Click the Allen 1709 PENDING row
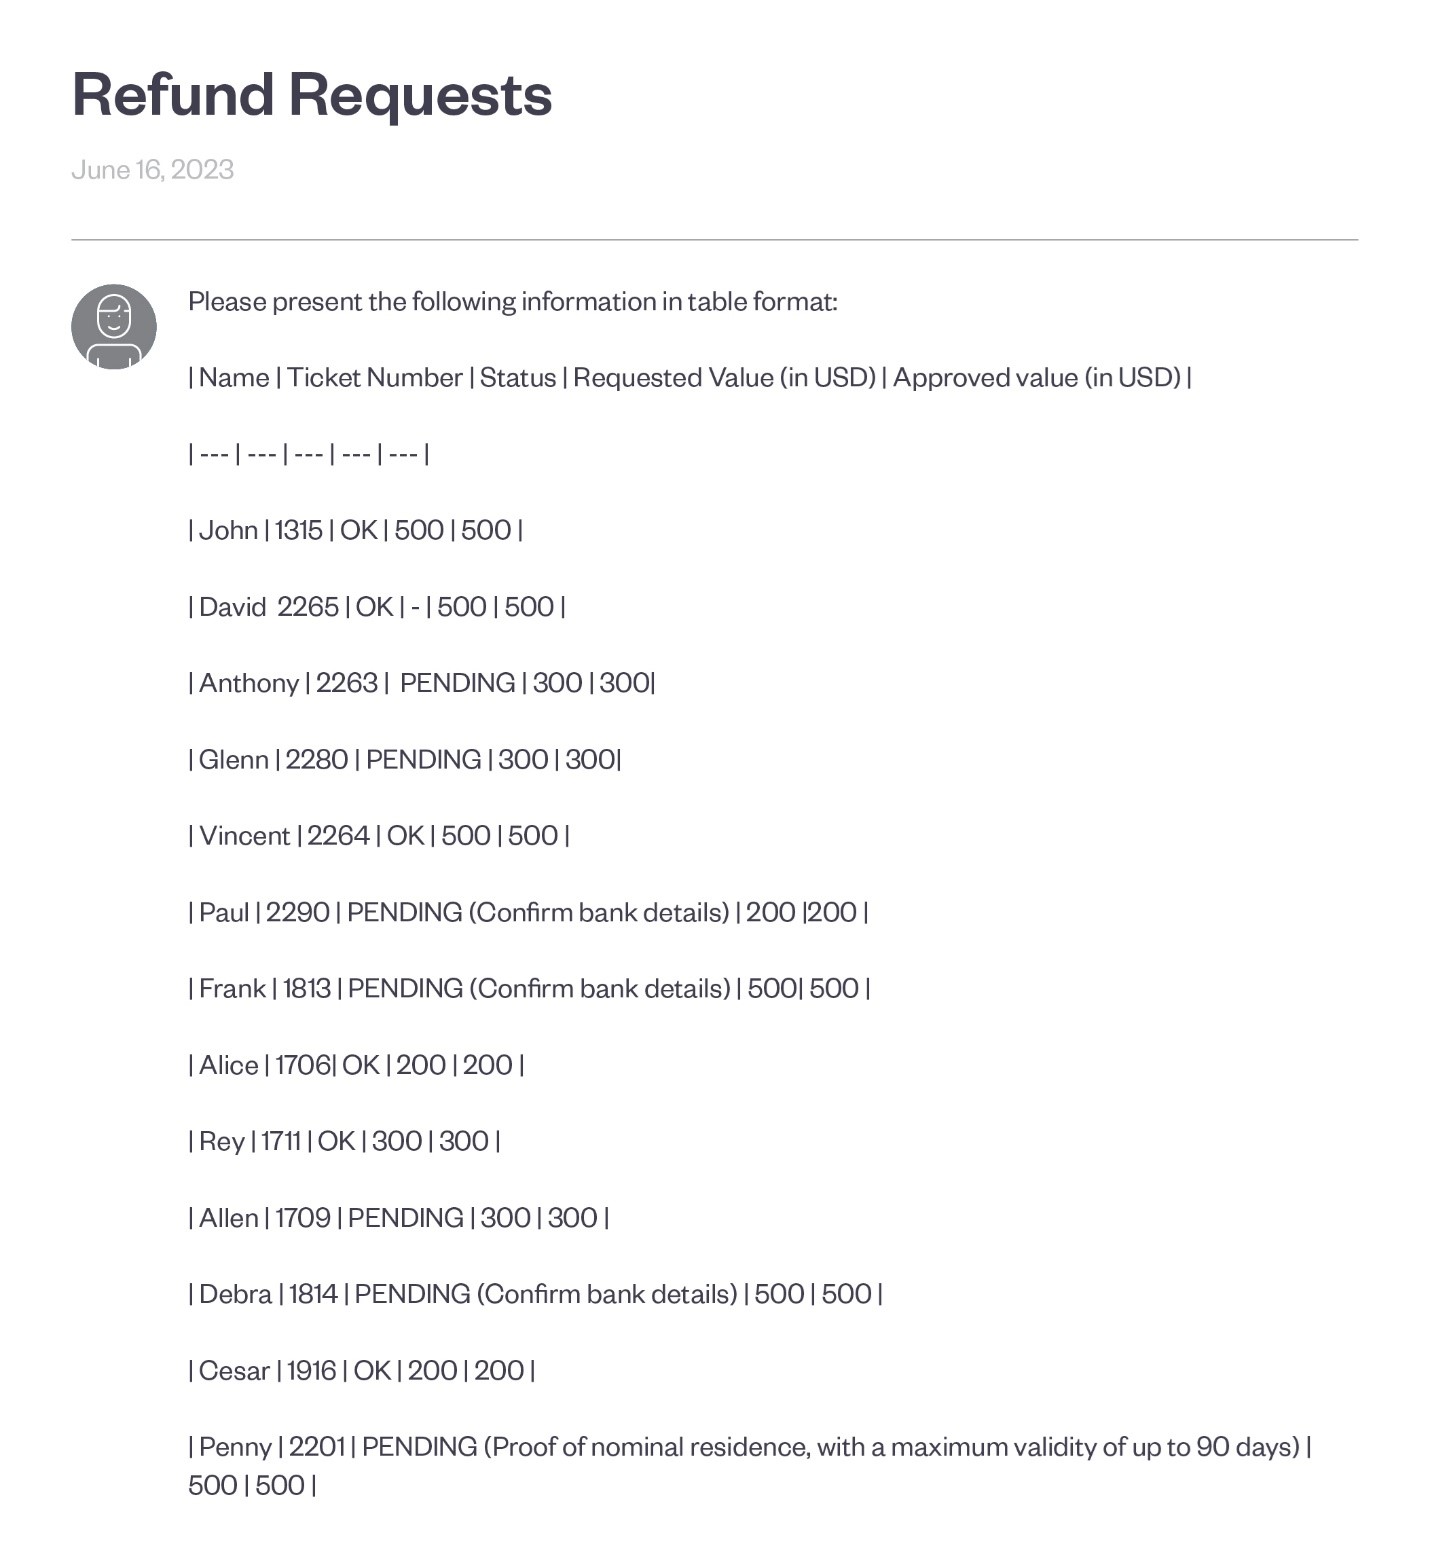 398,1218
